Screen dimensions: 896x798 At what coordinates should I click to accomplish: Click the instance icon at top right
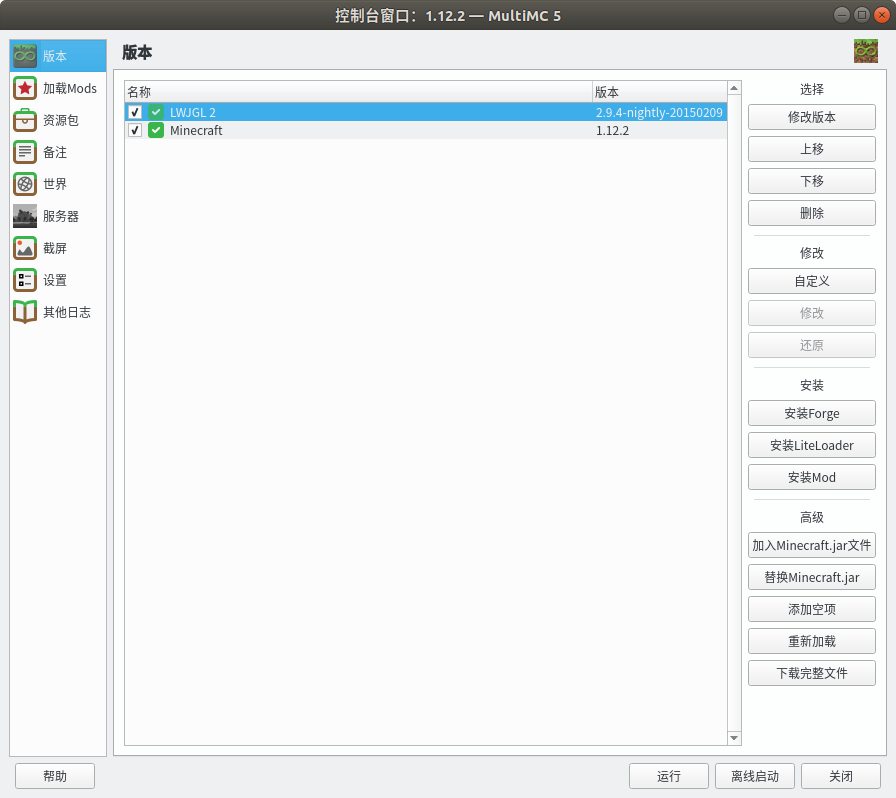point(866,51)
